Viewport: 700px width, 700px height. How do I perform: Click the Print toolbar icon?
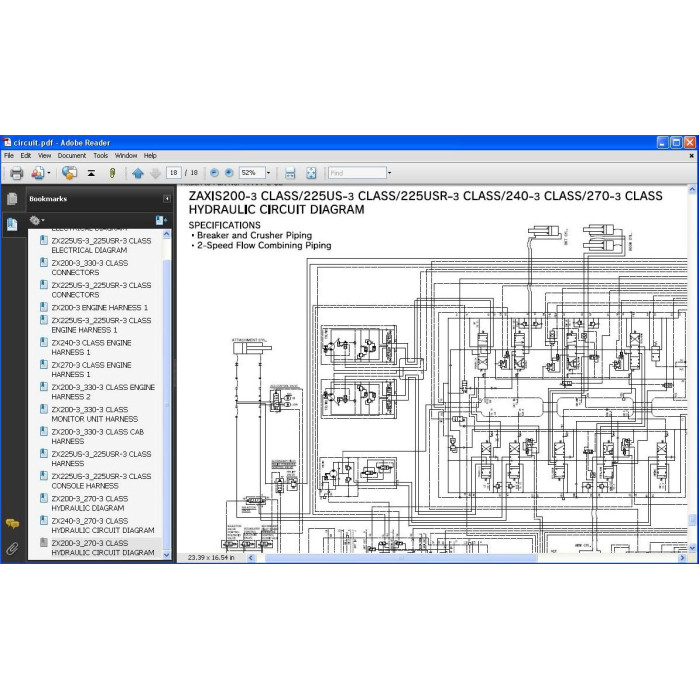coord(17,173)
